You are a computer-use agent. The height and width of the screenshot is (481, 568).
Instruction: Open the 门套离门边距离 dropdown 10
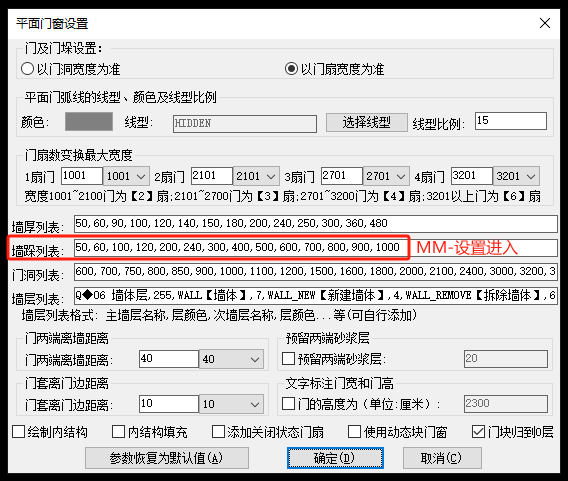coord(231,404)
